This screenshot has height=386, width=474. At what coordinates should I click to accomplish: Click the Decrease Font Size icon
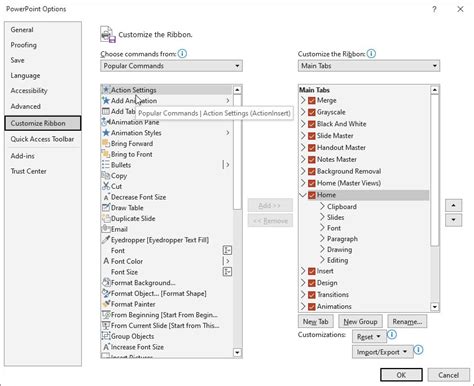[x=106, y=197]
